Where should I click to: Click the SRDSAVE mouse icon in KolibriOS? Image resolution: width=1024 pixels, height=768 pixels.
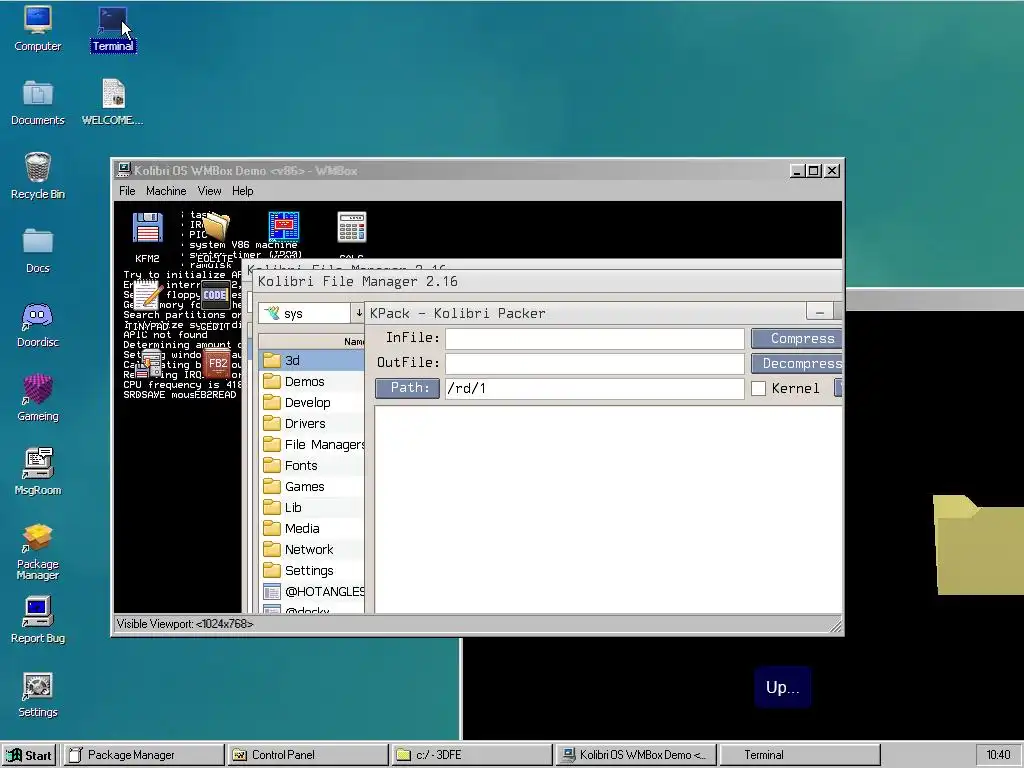pyautogui.click(x=149, y=372)
